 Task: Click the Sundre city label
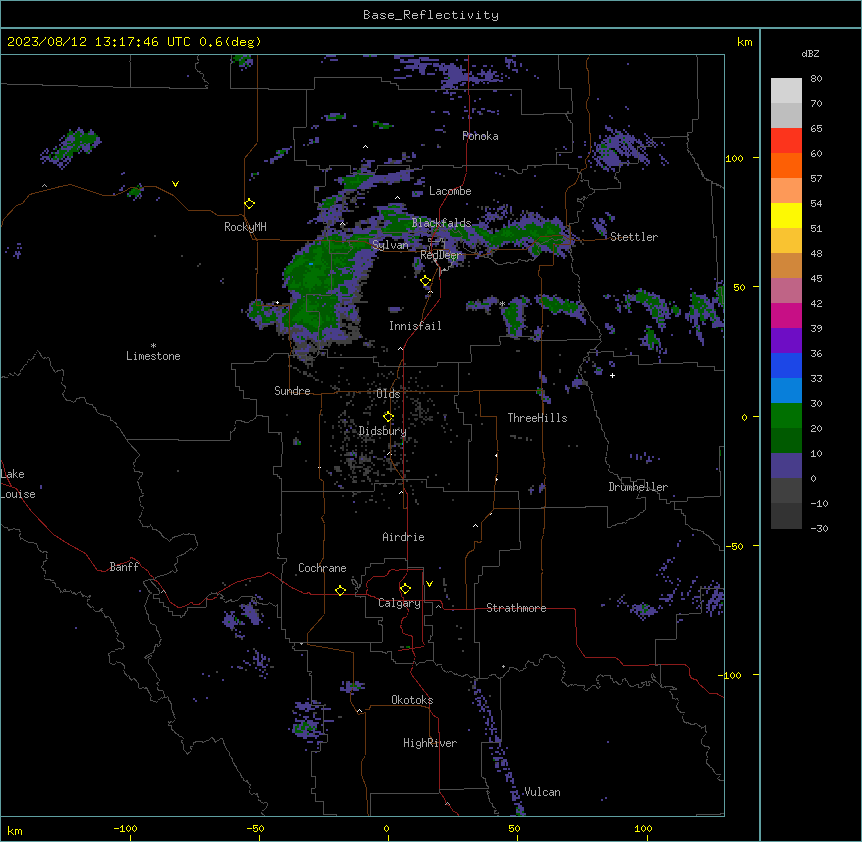click(292, 391)
